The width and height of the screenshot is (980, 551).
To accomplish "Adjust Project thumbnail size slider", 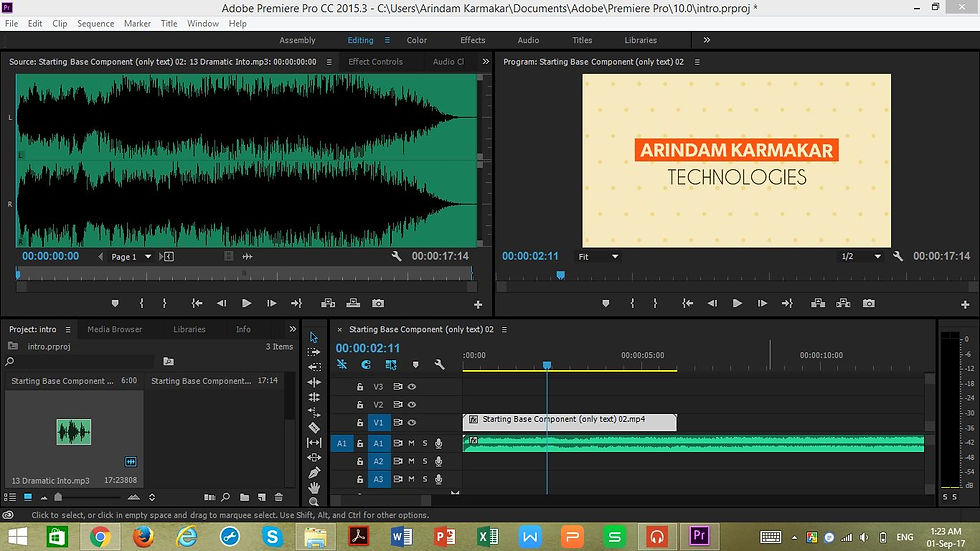I will (x=58, y=497).
